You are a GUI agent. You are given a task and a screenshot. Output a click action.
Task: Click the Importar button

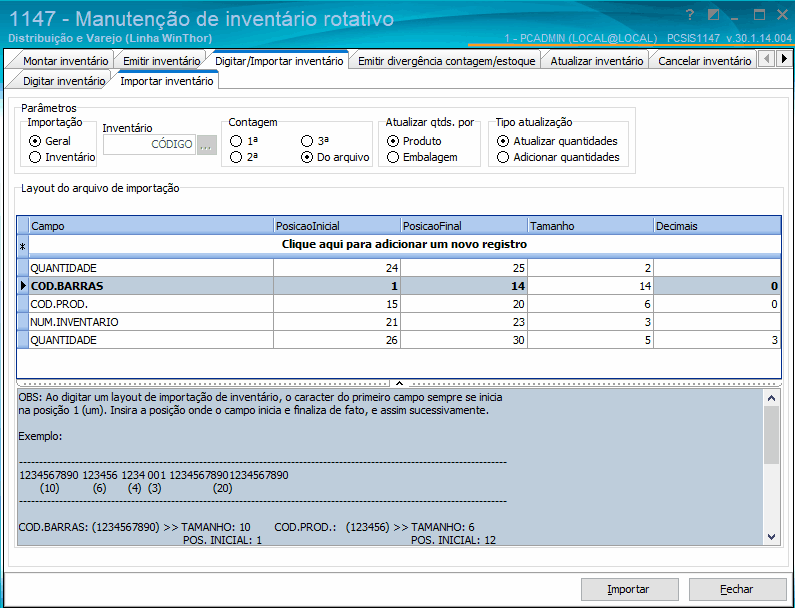click(x=629, y=589)
